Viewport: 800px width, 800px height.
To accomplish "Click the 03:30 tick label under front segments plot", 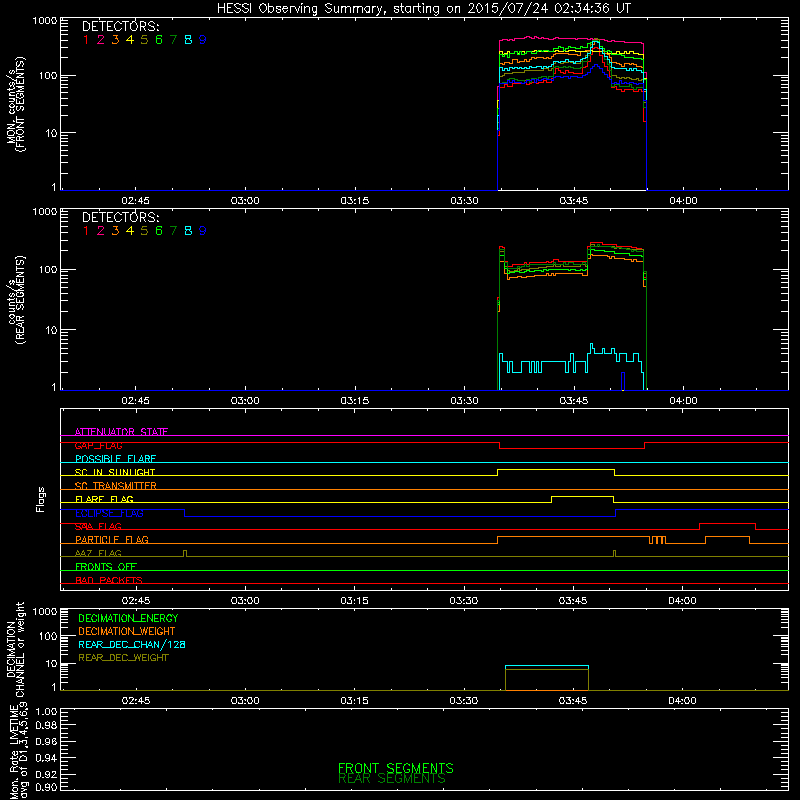I will [464, 201].
